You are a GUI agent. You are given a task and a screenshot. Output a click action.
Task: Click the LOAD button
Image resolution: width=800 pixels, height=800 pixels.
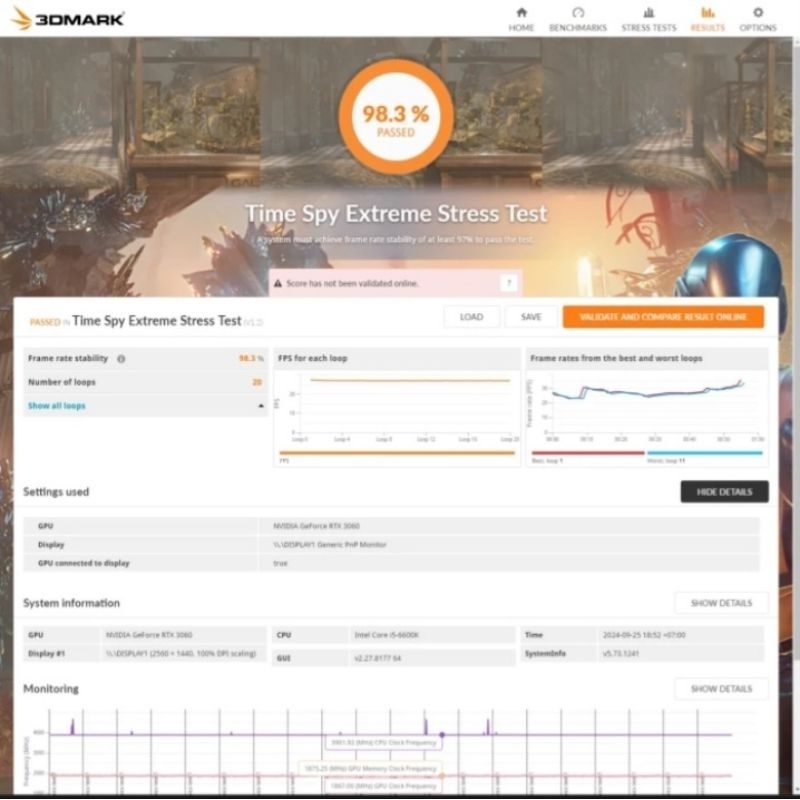(x=471, y=317)
